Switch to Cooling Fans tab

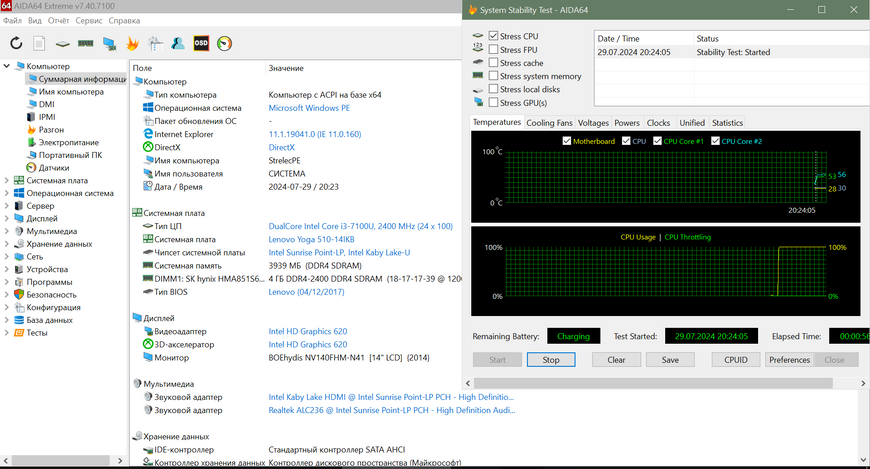pyautogui.click(x=549, y=123)
